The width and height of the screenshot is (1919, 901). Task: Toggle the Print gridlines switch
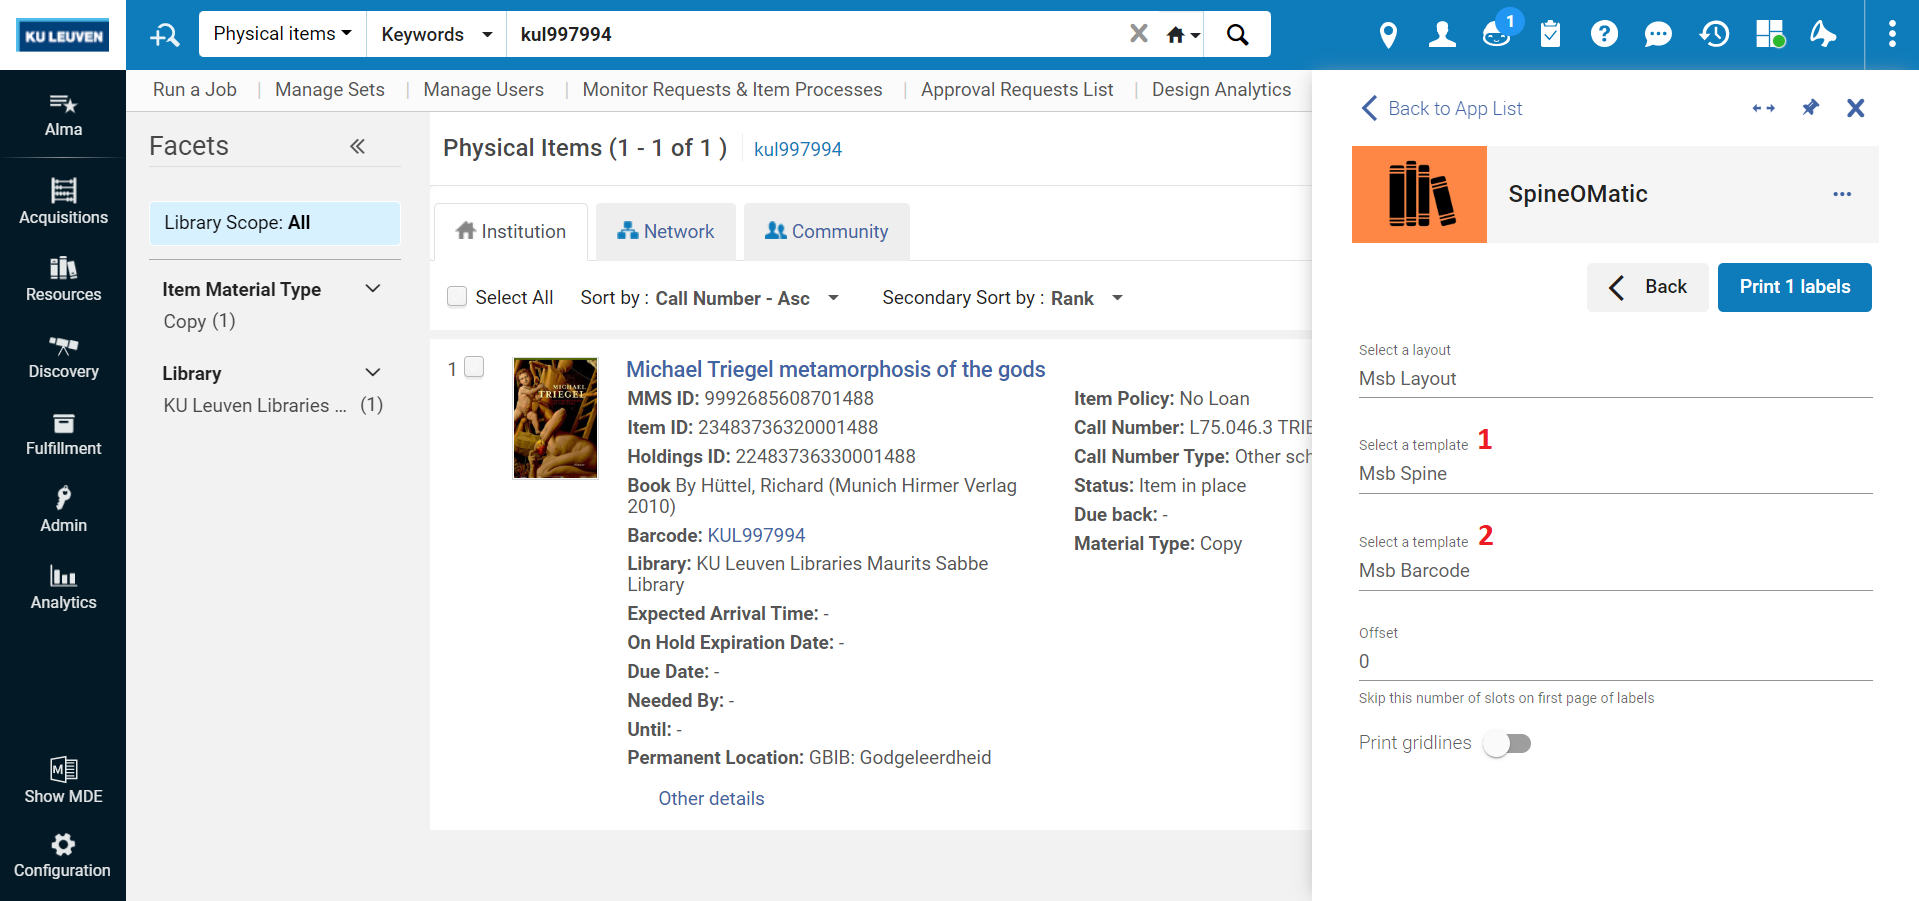1507,743
